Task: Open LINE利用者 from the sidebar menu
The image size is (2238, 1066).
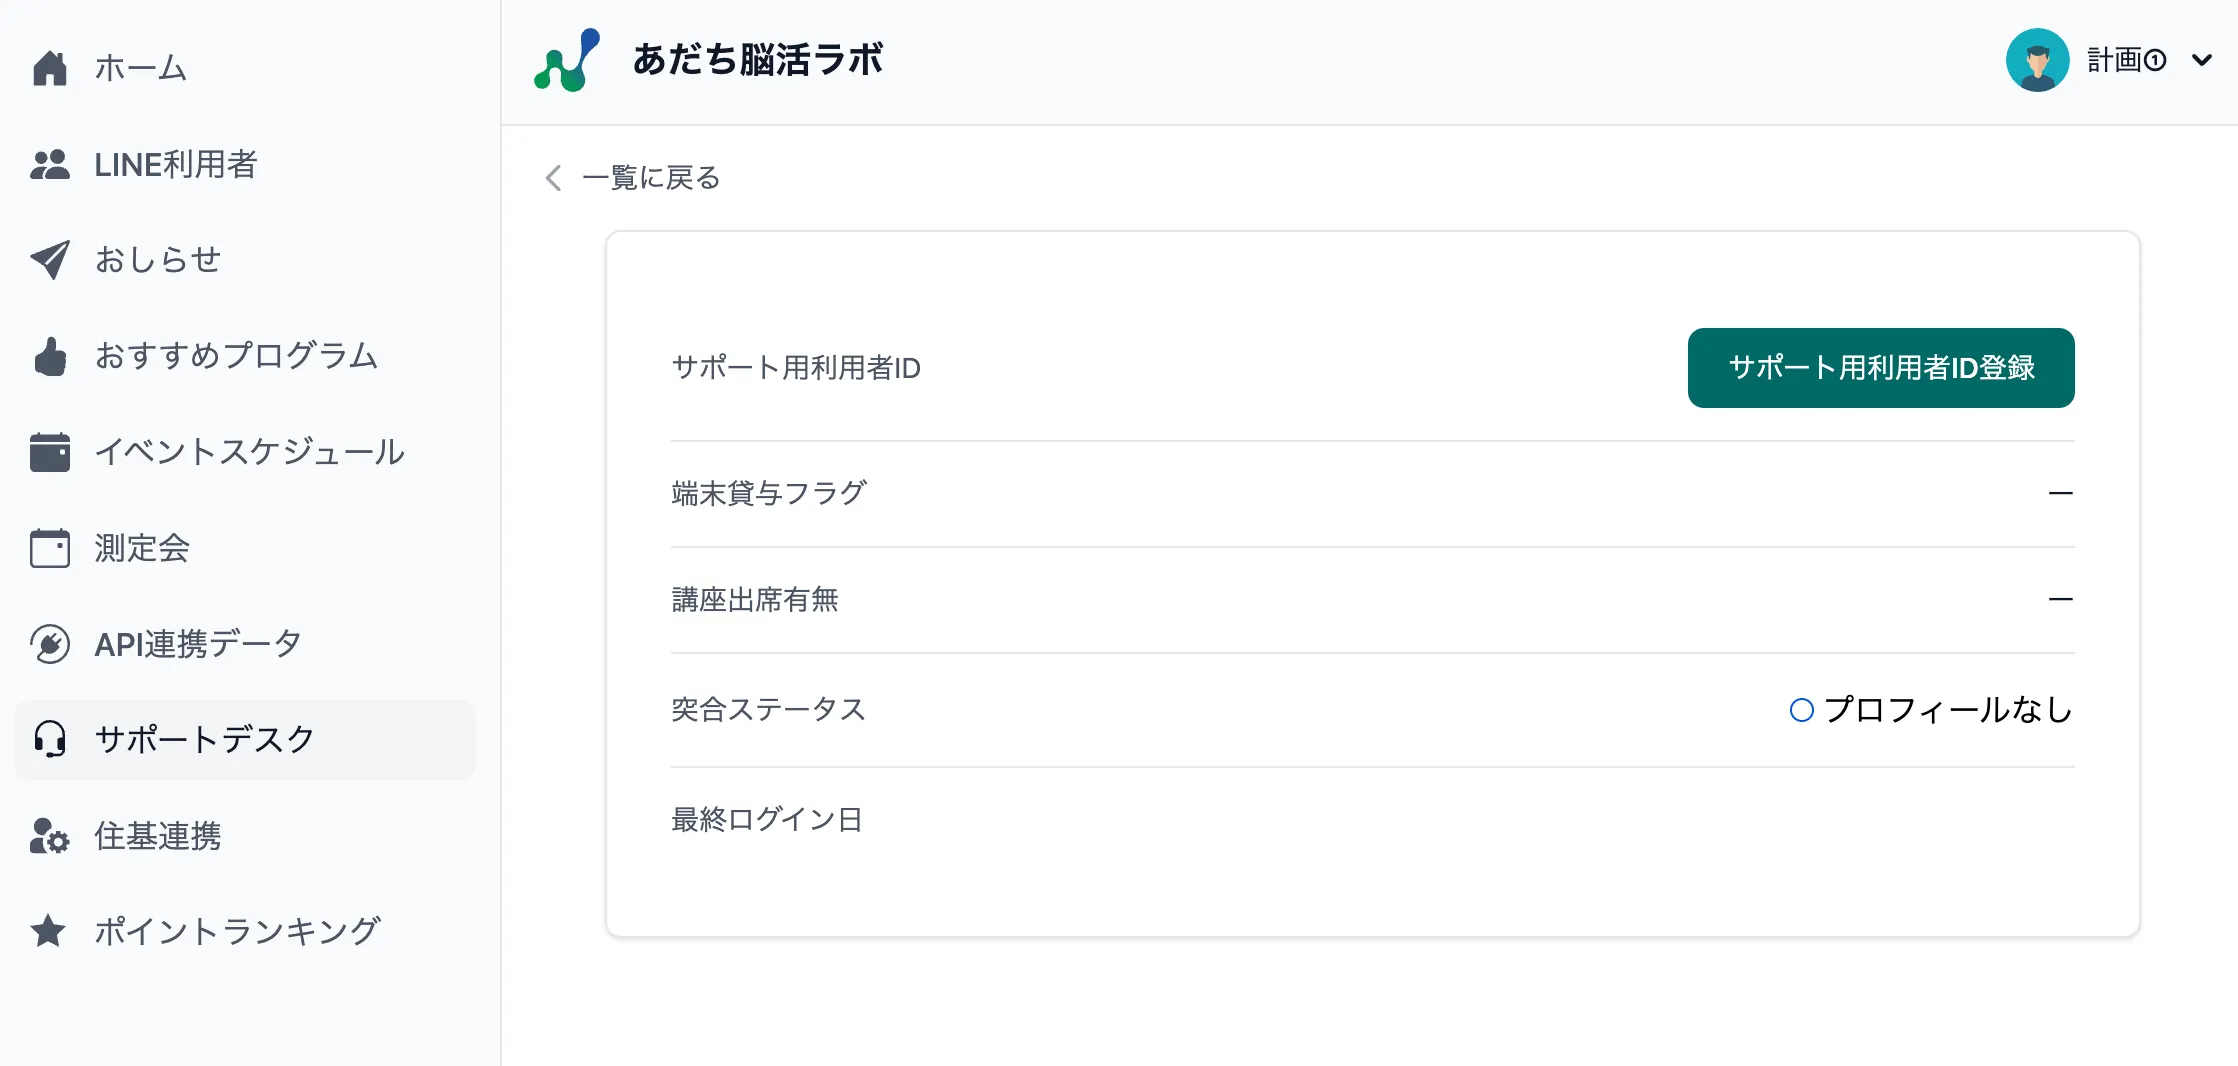Action: (x=175, y=163)
